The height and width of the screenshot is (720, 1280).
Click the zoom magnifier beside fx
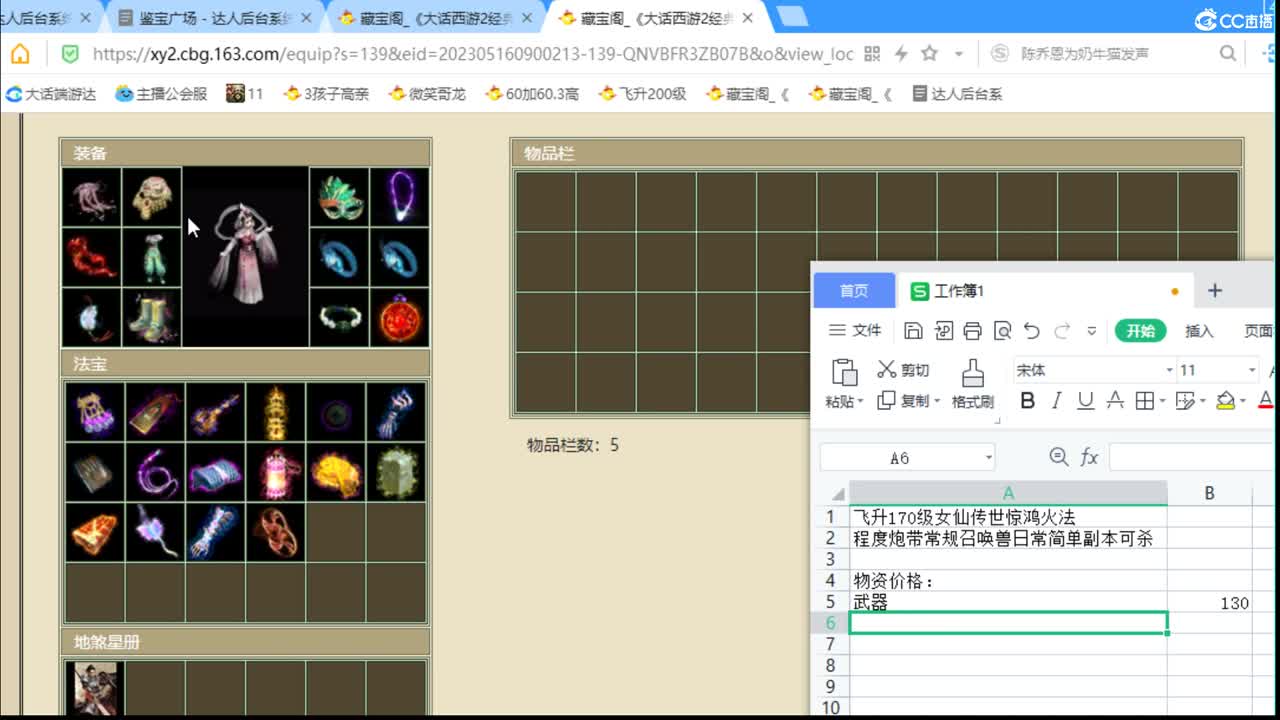1059,457
